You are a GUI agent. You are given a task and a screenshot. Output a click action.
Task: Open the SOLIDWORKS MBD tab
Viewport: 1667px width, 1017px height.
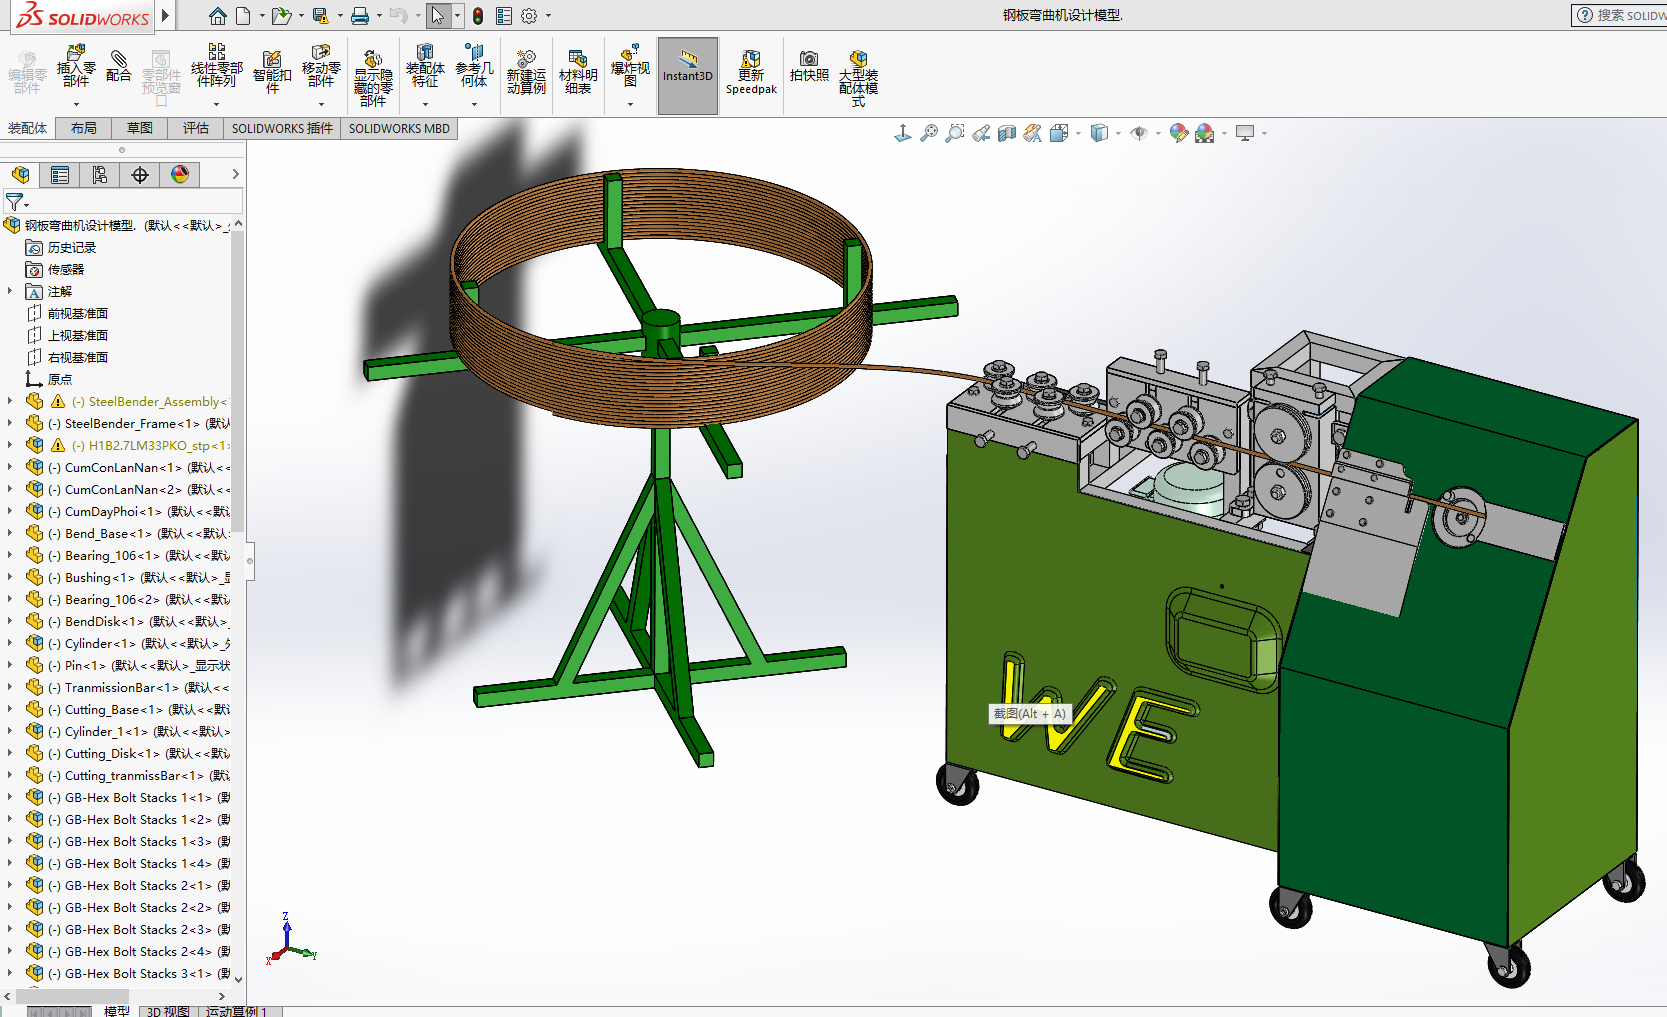coord(399,128)
